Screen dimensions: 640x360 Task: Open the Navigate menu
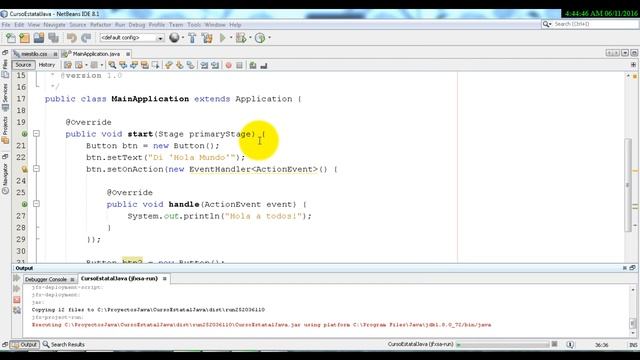[x=54, y=25]
